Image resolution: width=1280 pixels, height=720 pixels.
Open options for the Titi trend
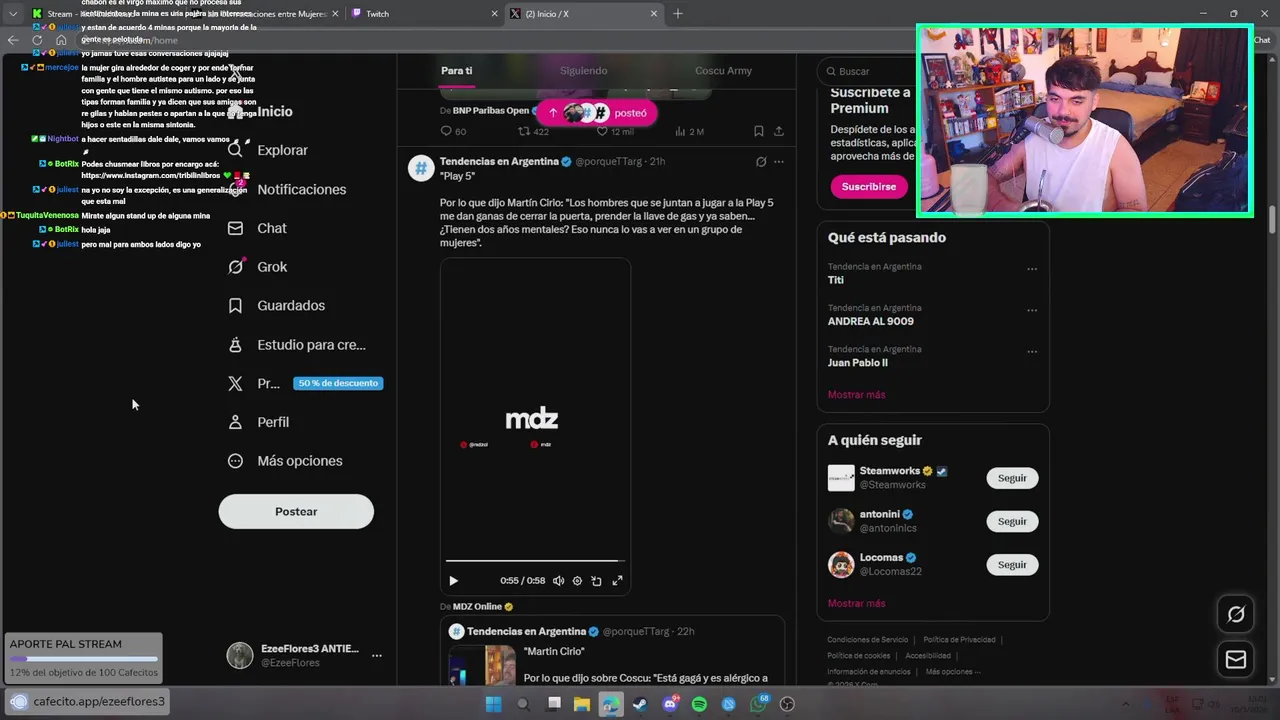tap(1032, 269)
